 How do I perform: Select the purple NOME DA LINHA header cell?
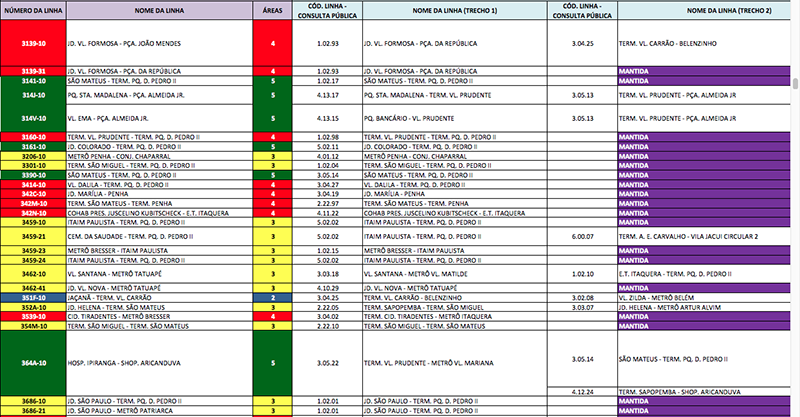[x=159, y=10]
